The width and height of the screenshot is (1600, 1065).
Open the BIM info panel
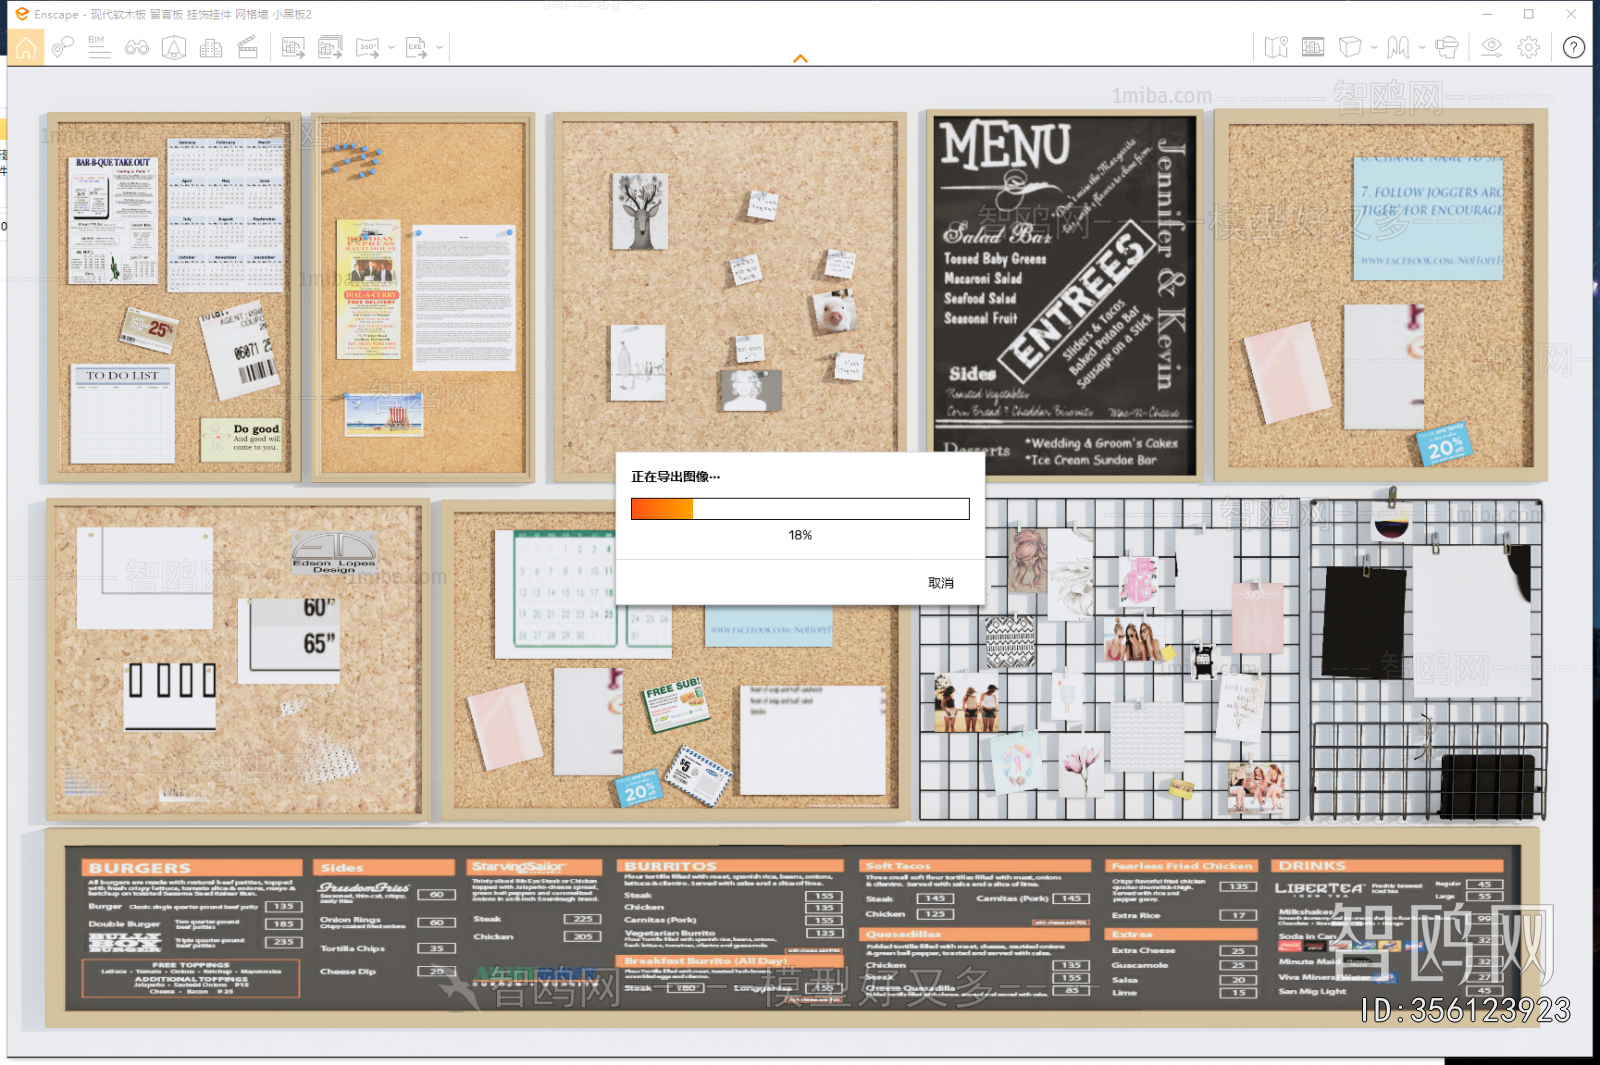click(98, 47)
